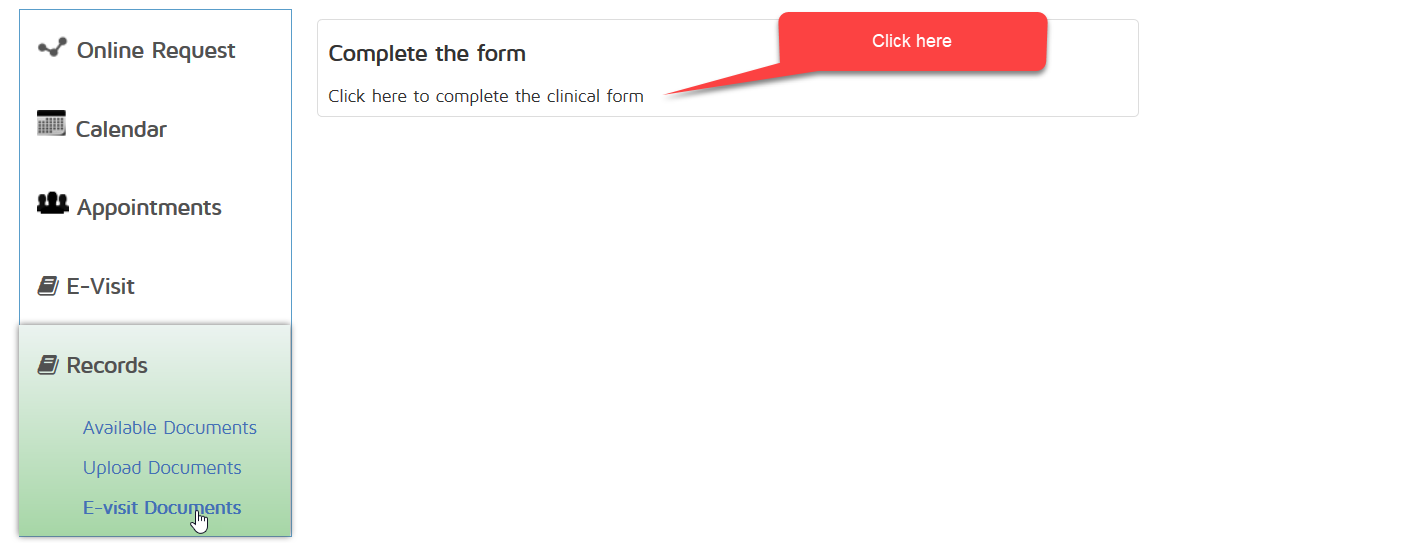This screenshot has height=543, width=1418.
Task: Open the Appointments menu label
Action: click(149, 208)
